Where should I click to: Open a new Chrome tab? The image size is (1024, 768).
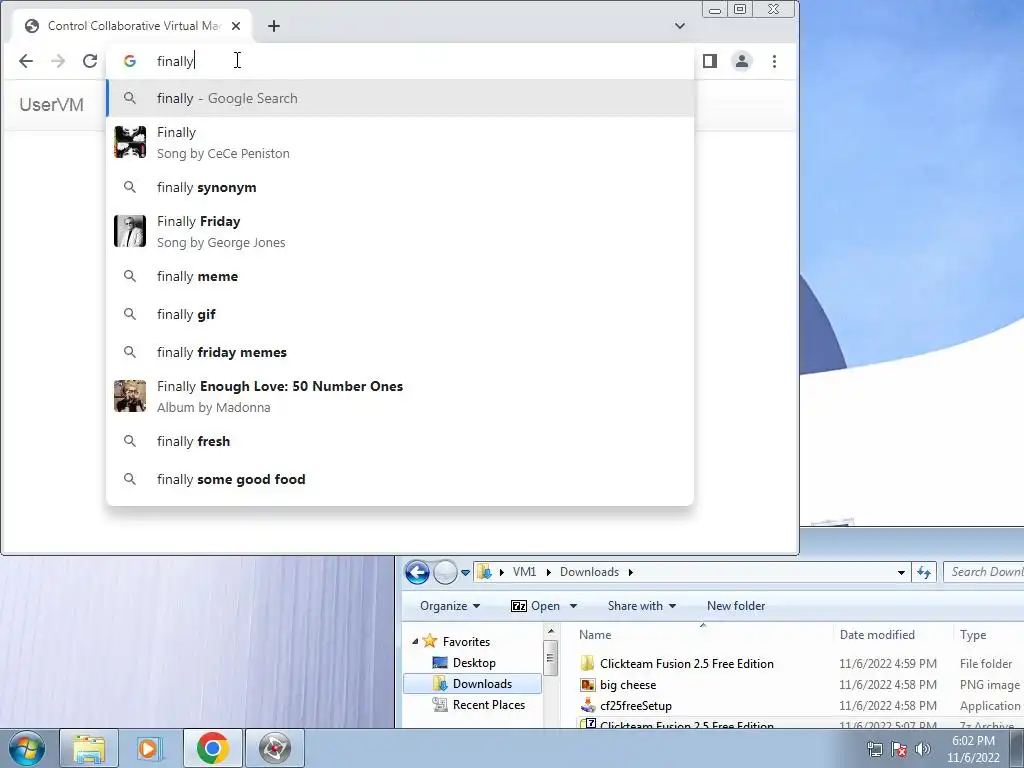tap(274, 26)
